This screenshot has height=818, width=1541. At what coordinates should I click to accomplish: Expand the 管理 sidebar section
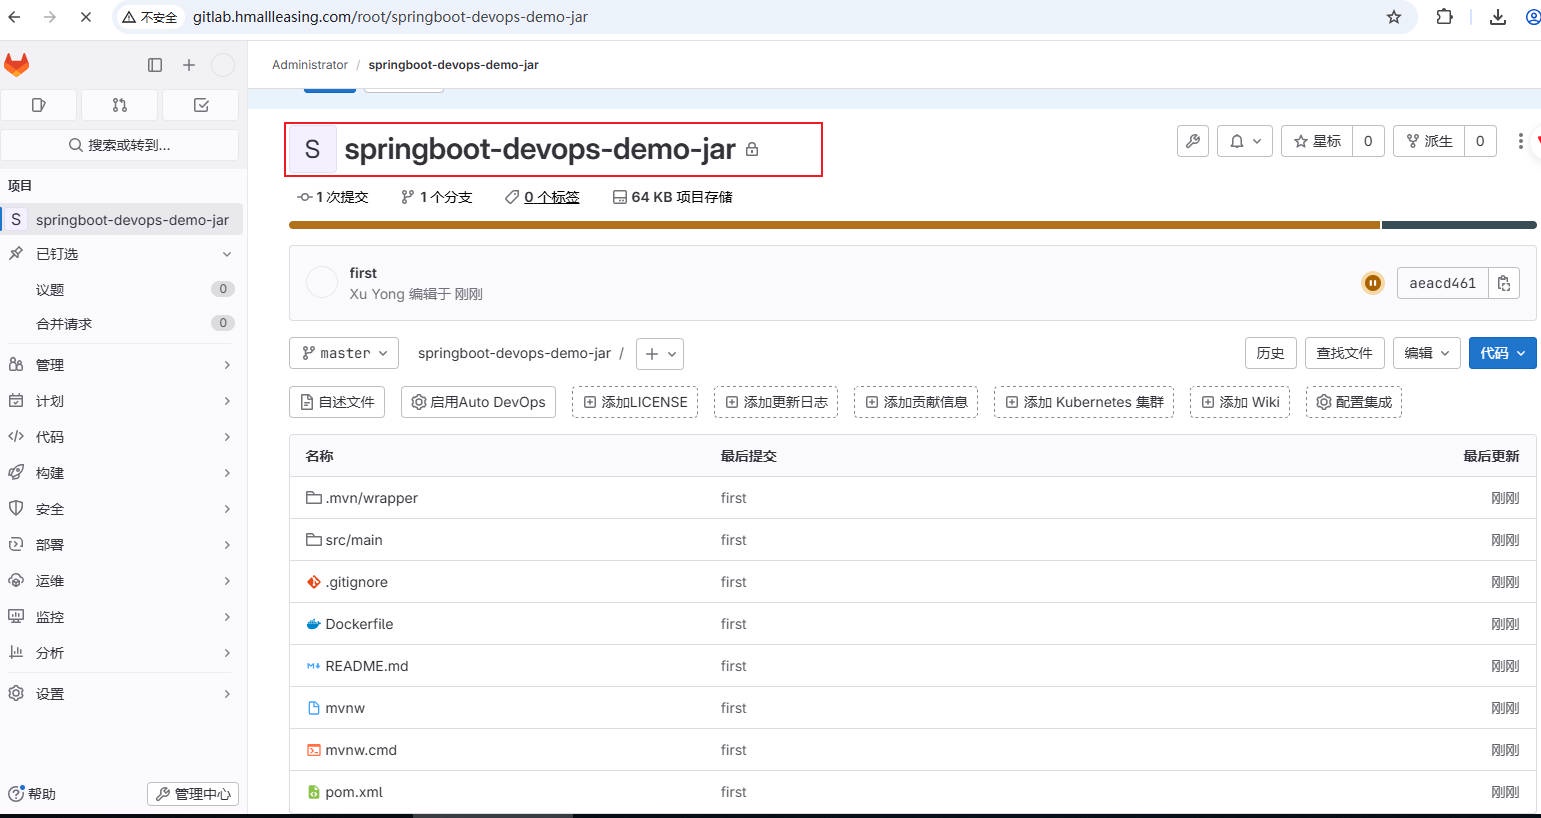pyautogui.click(x=120, y=365)
